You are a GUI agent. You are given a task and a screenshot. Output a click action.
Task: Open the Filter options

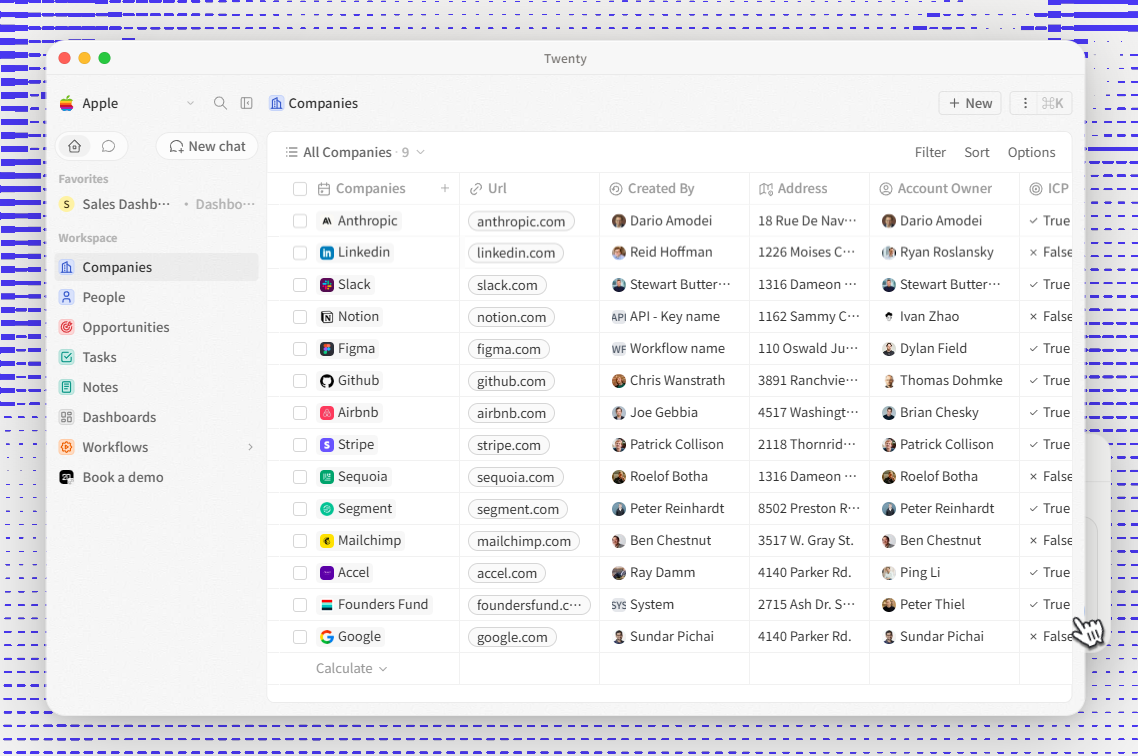pos(930,152)
